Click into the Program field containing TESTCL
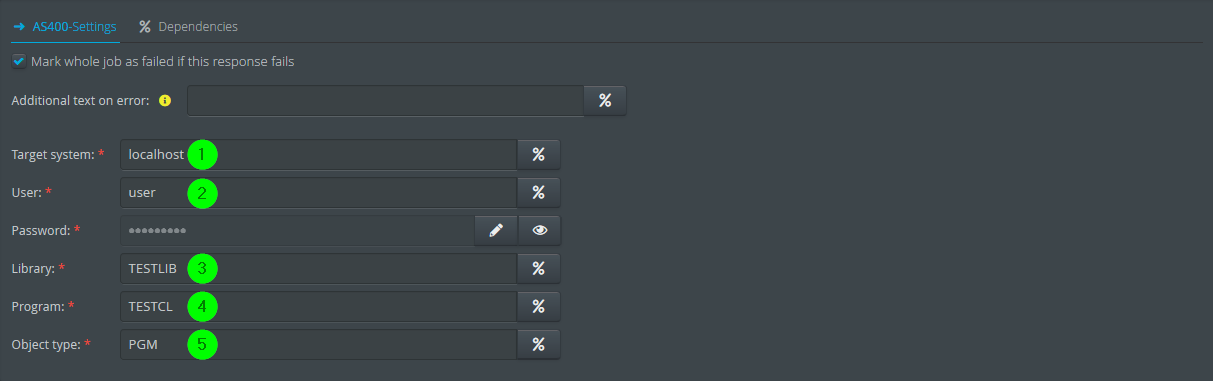The width and height of the screenshot is (1213, 381). pyautogui.click(x=319, y=307)
